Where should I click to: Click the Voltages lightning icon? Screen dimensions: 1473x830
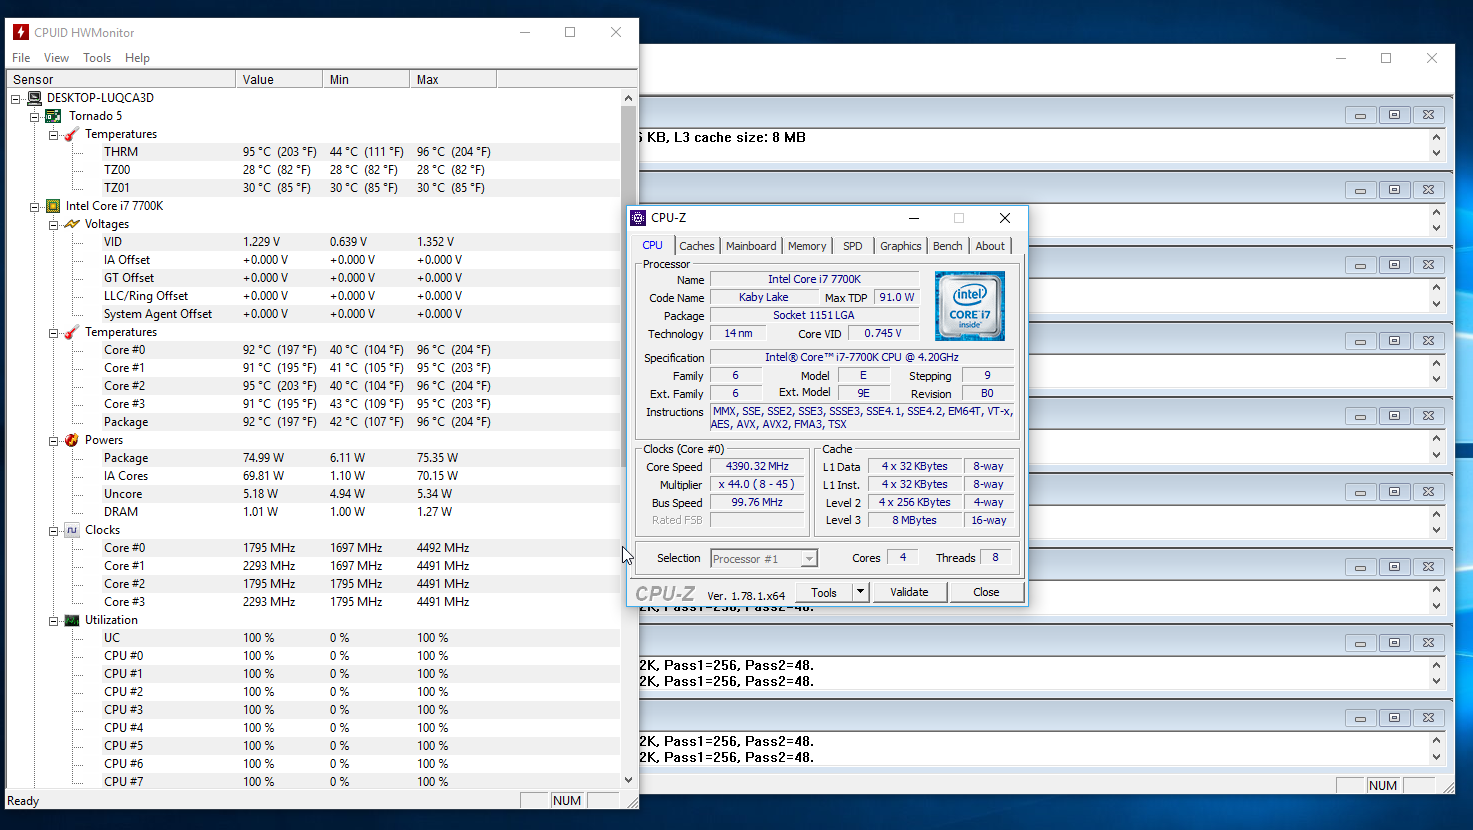coord(72,224)
